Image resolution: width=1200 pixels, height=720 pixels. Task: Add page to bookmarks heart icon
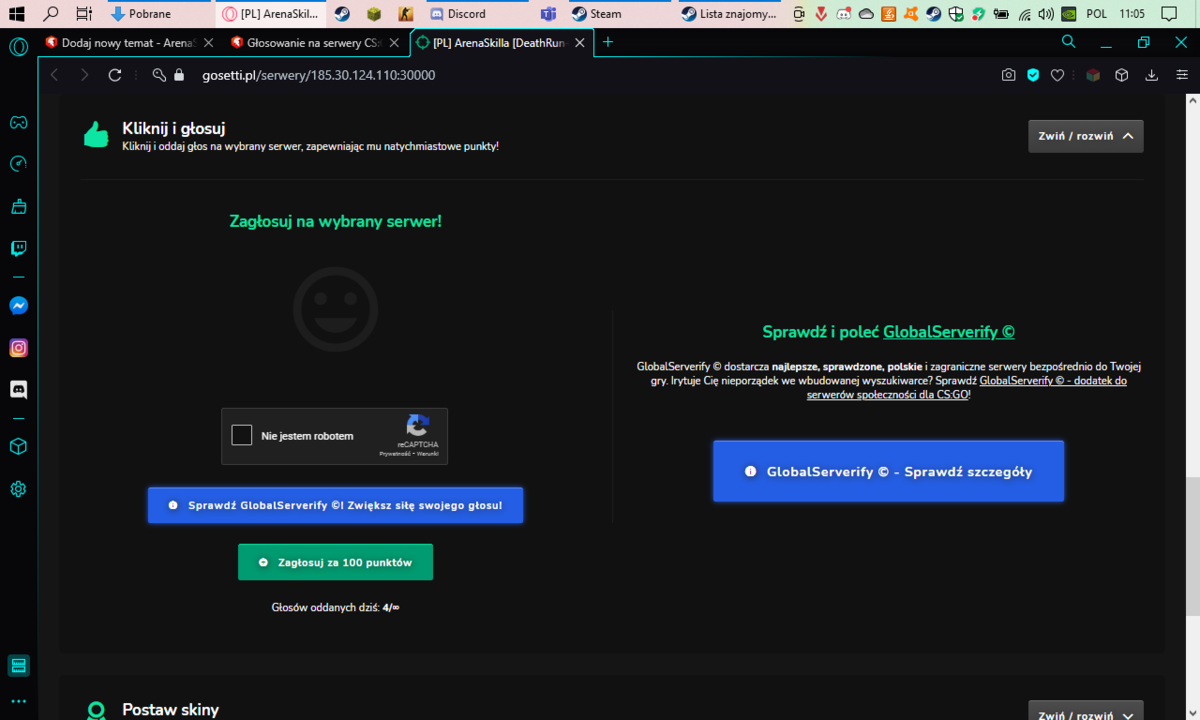(1058, 75)
